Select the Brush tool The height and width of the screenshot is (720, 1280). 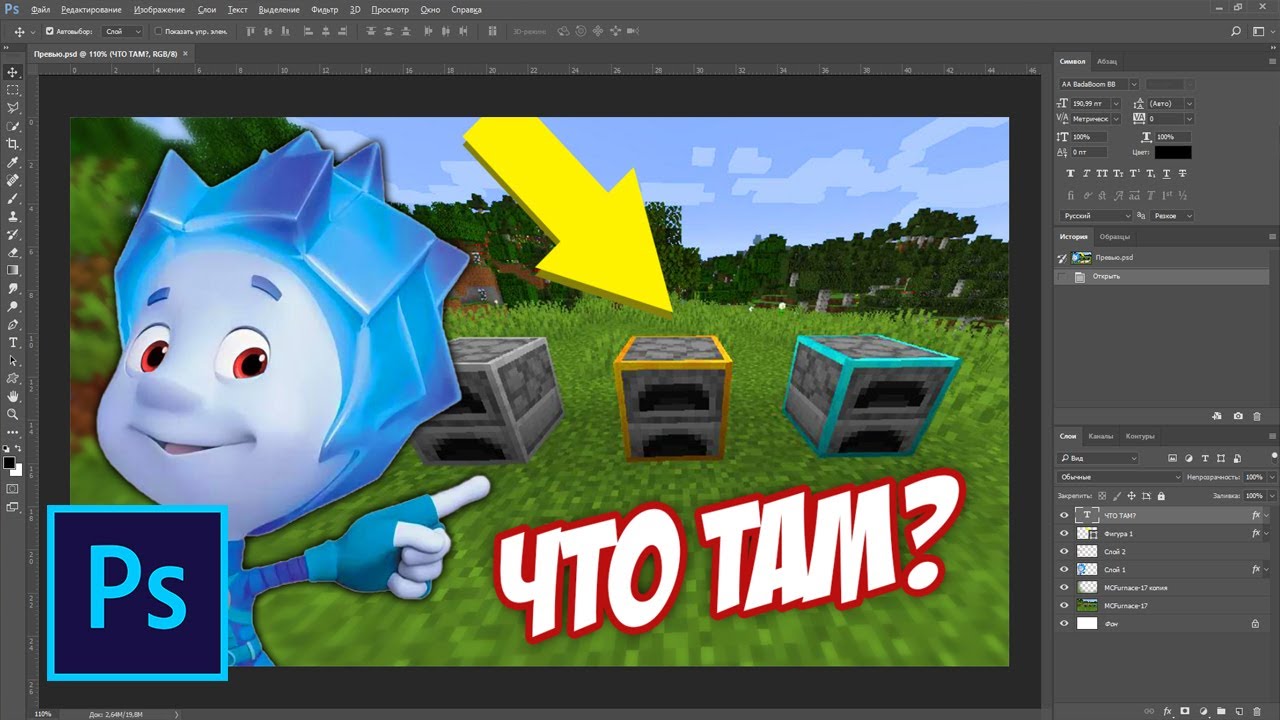tap(13, 198)
